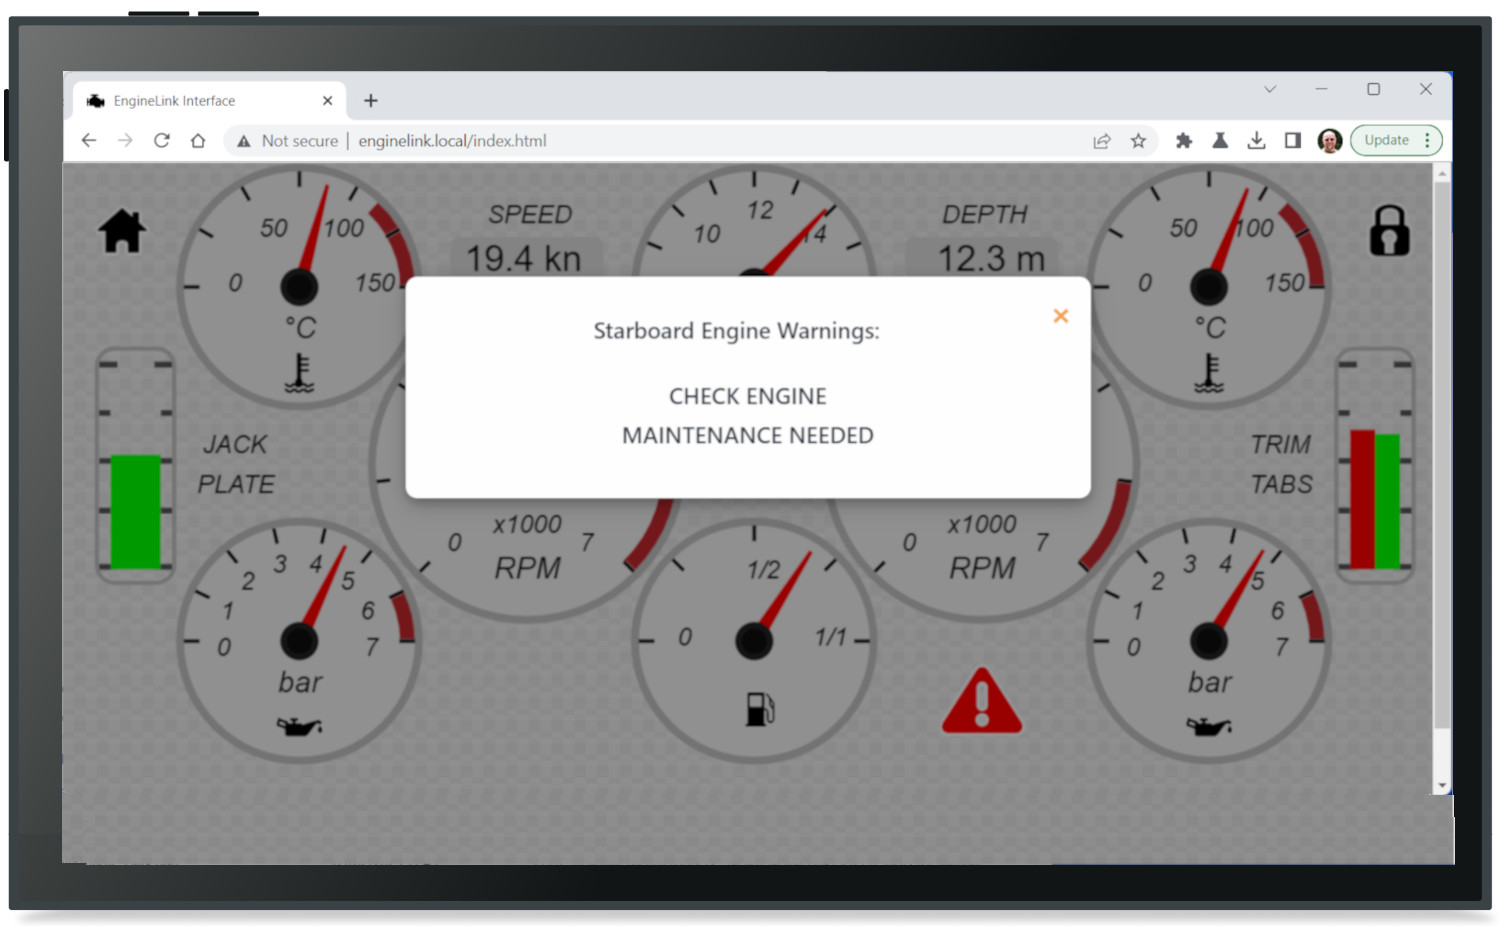Open the Chrome three-dot menu
This screenshot has width=1500, height=926.
pyautogui.click(x=1428, y=141)
